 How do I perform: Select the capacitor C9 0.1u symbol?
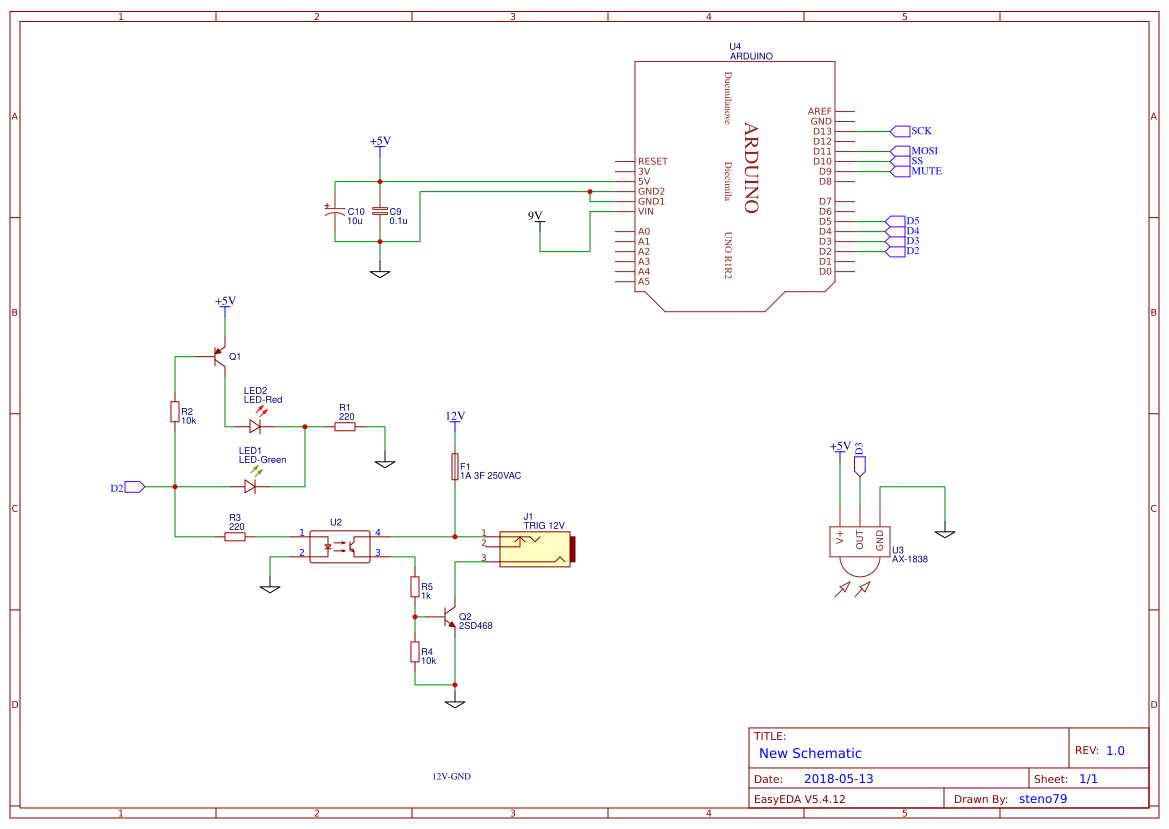[379, 213]
